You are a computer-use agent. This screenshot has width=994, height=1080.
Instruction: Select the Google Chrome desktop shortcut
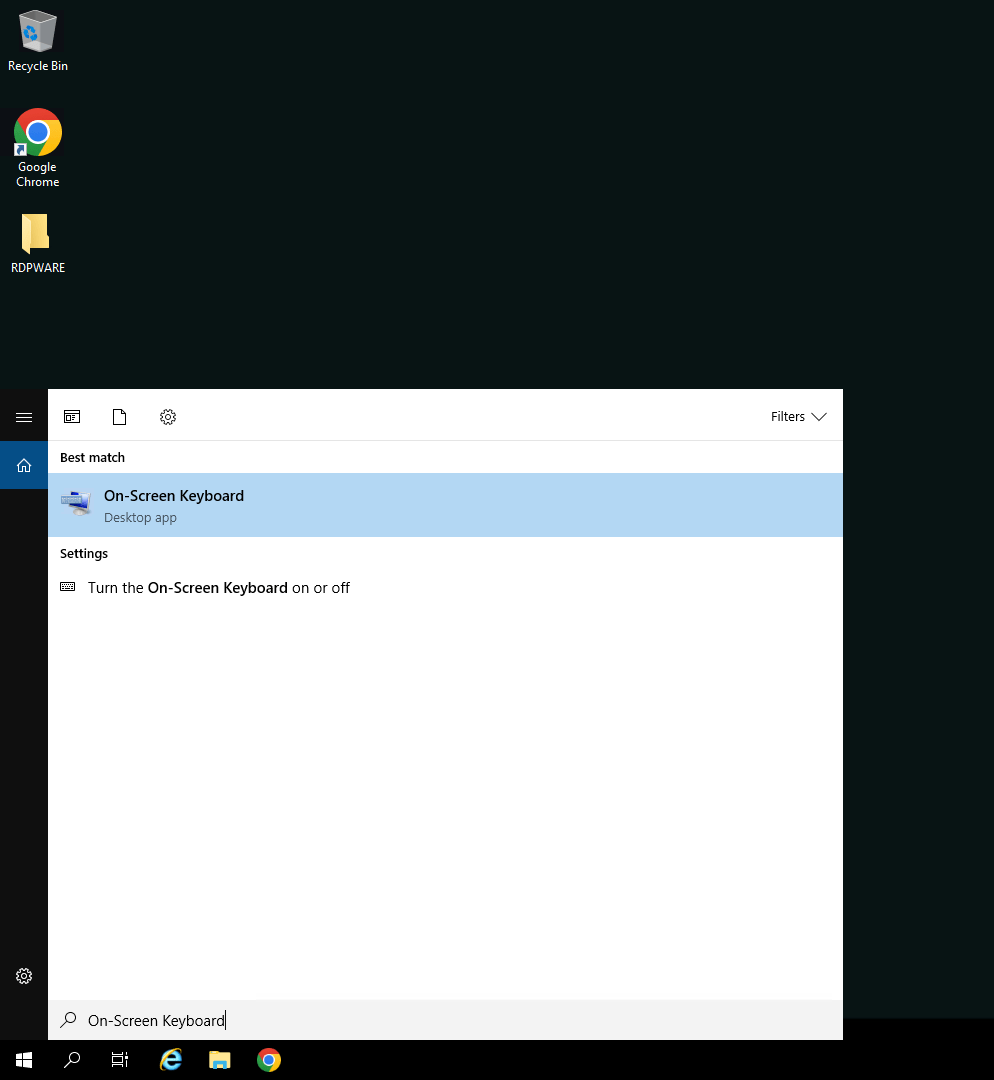(x=38, y=147)
